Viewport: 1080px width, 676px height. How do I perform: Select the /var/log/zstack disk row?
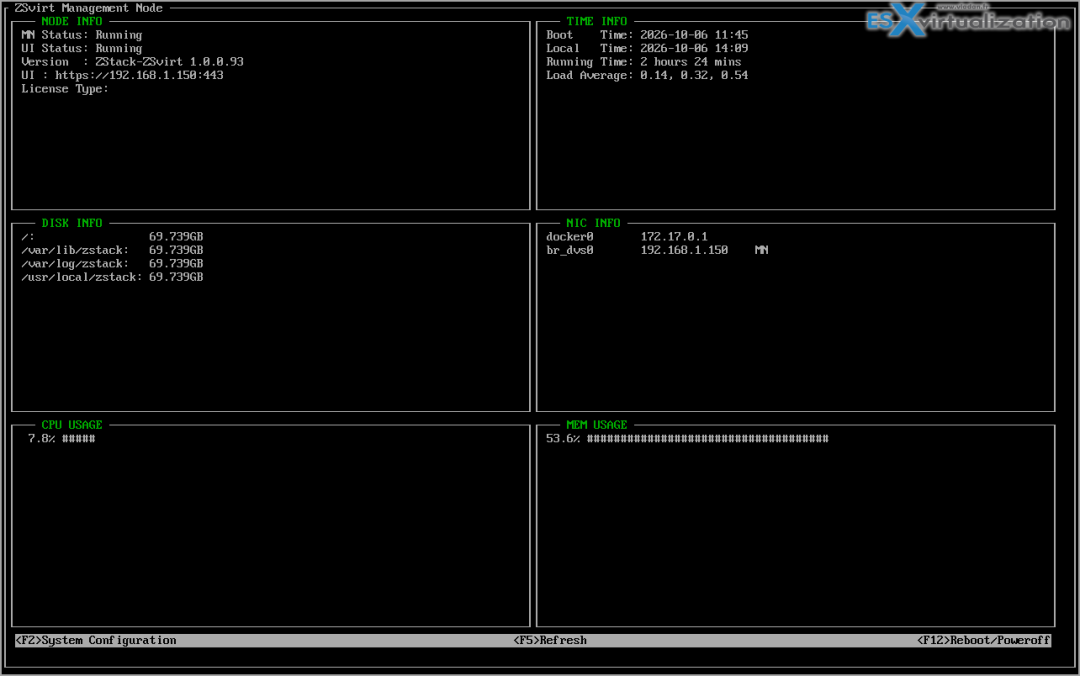[x=112, y=263]
